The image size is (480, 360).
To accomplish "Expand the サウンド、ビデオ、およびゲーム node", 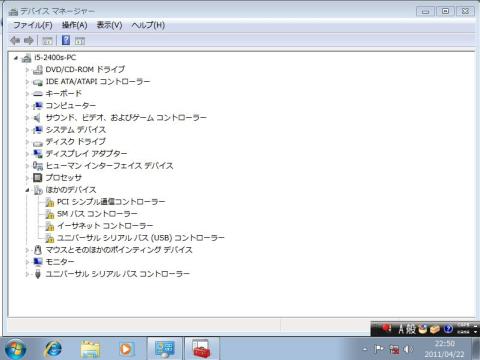I will [27, 118].
